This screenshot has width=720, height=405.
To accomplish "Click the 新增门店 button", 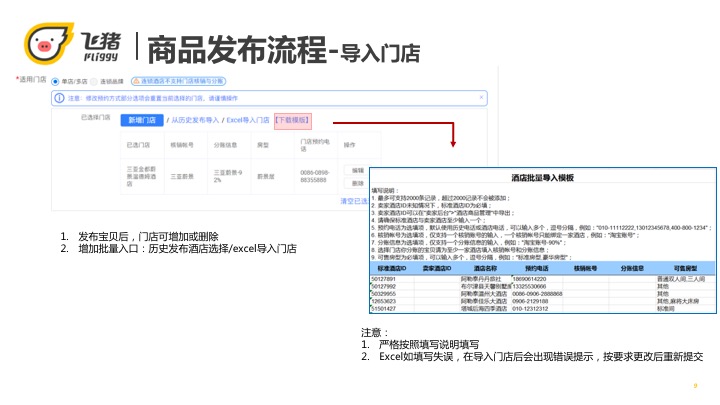I will click(142, 120).
